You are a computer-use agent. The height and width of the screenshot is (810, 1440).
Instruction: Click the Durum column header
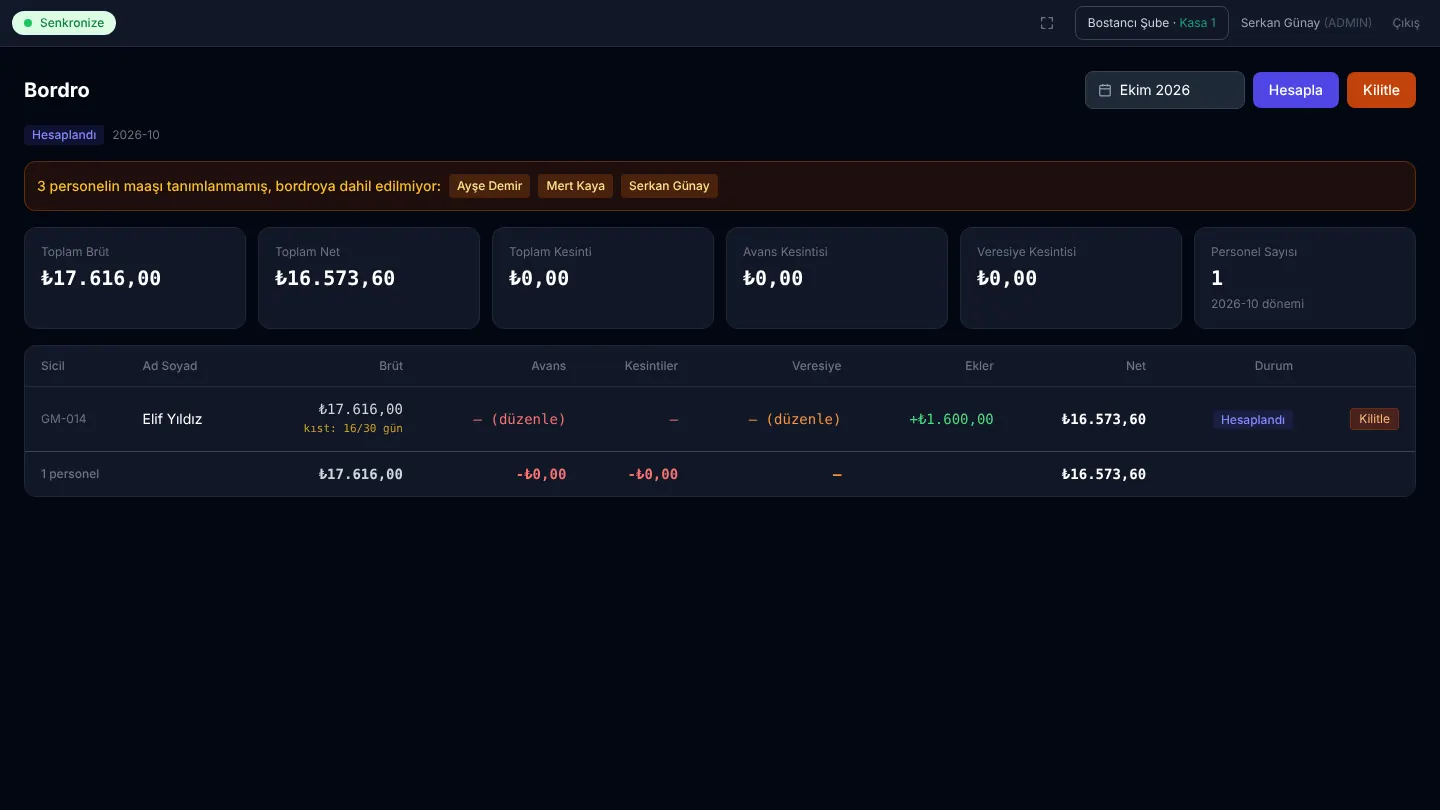pyautogui.click(x=1274, y=366)
